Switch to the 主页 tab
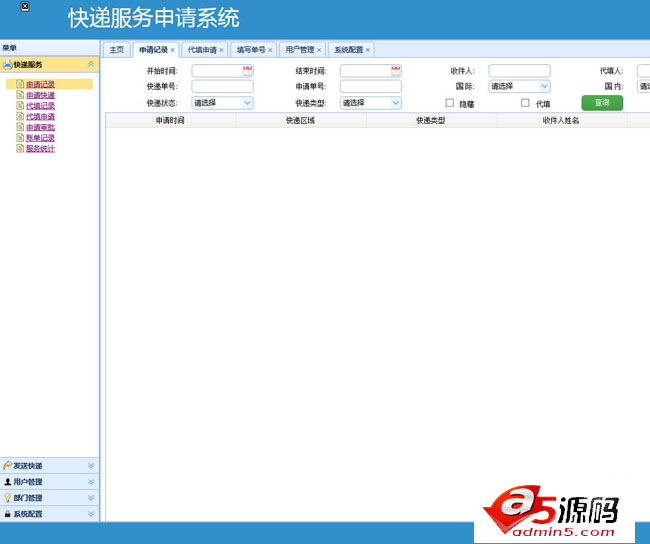The width and height of the screenshot is (650, 544). 116,50
